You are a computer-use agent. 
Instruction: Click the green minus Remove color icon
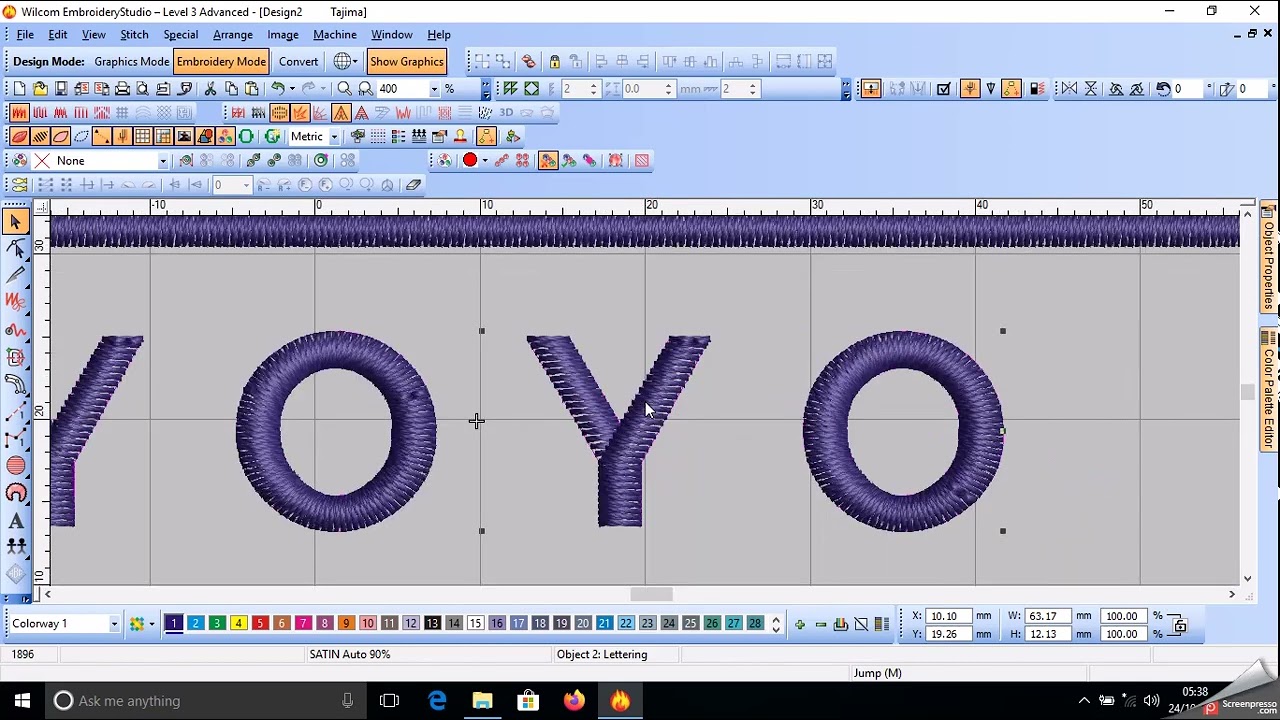tap(820, 625)
